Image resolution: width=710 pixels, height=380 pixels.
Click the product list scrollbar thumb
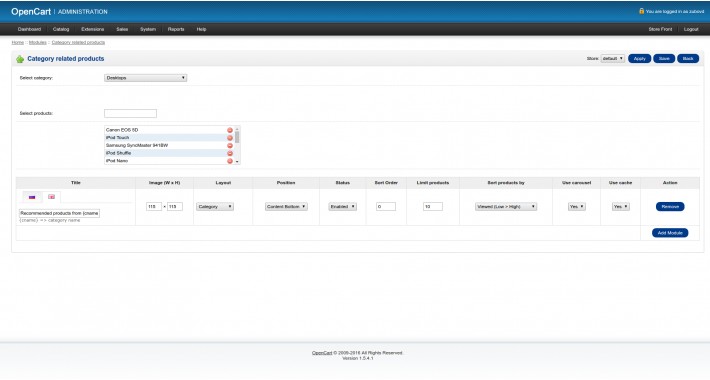(x=237, y=137)
